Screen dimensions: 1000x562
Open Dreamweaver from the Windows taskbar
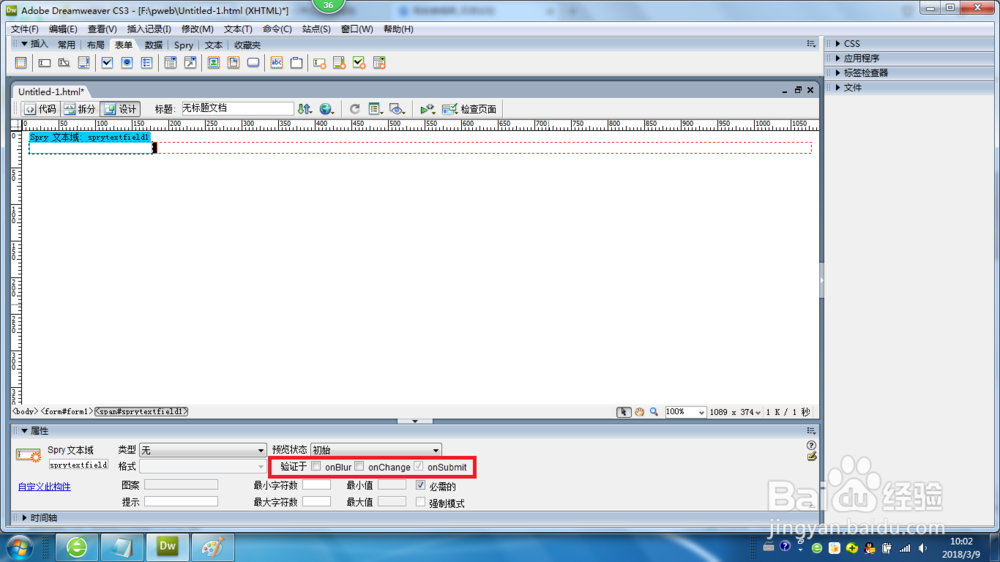pos(168,547)
